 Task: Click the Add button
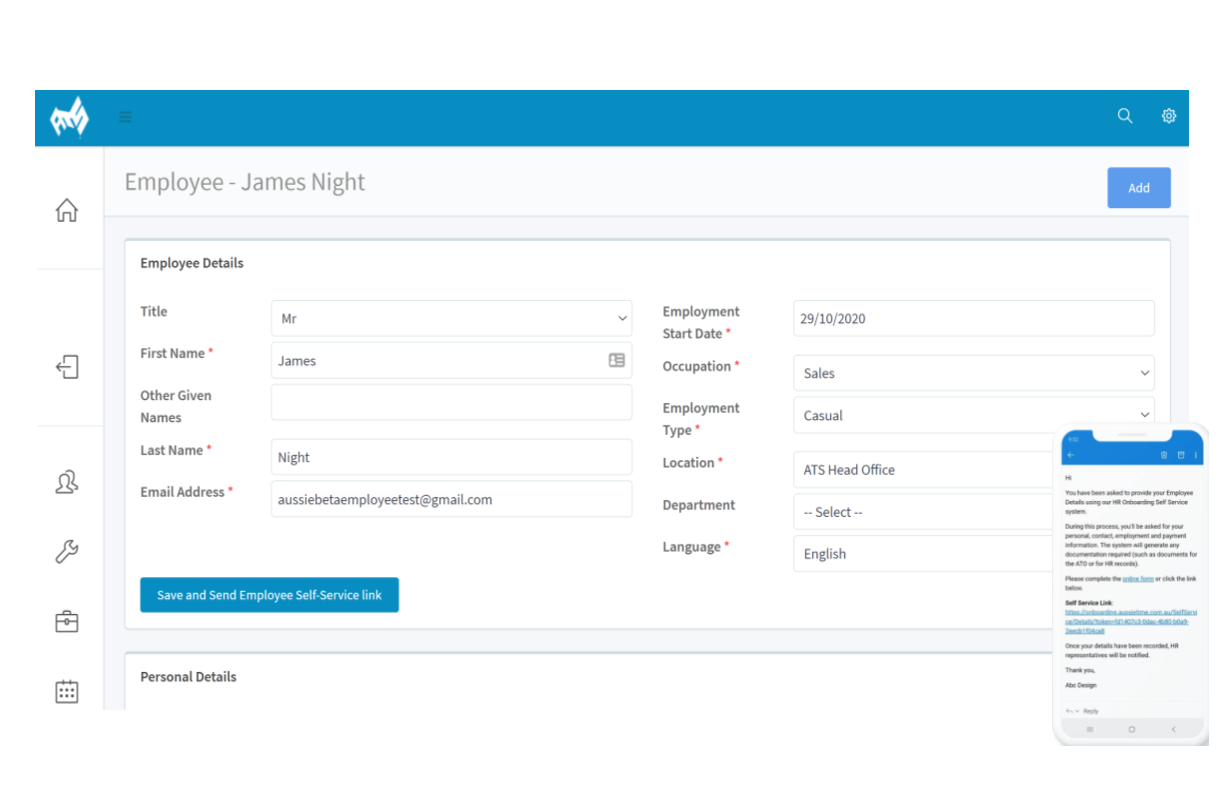1138,188
